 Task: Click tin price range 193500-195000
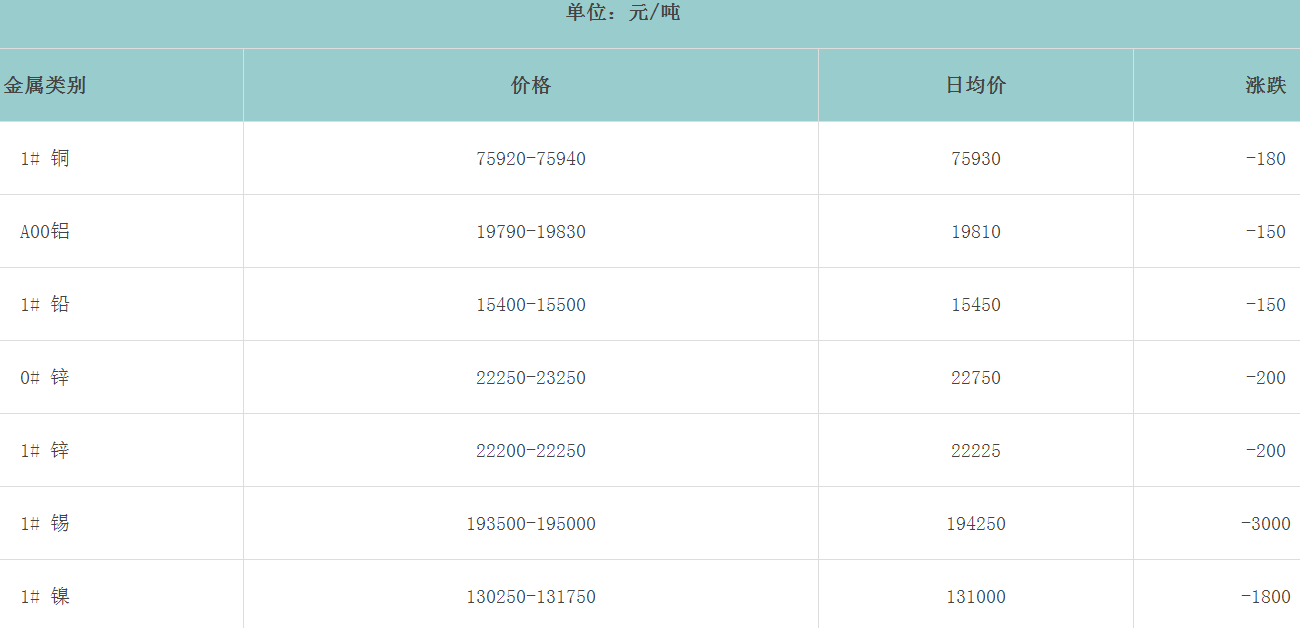pyautogui.click(x=531, y=523)
